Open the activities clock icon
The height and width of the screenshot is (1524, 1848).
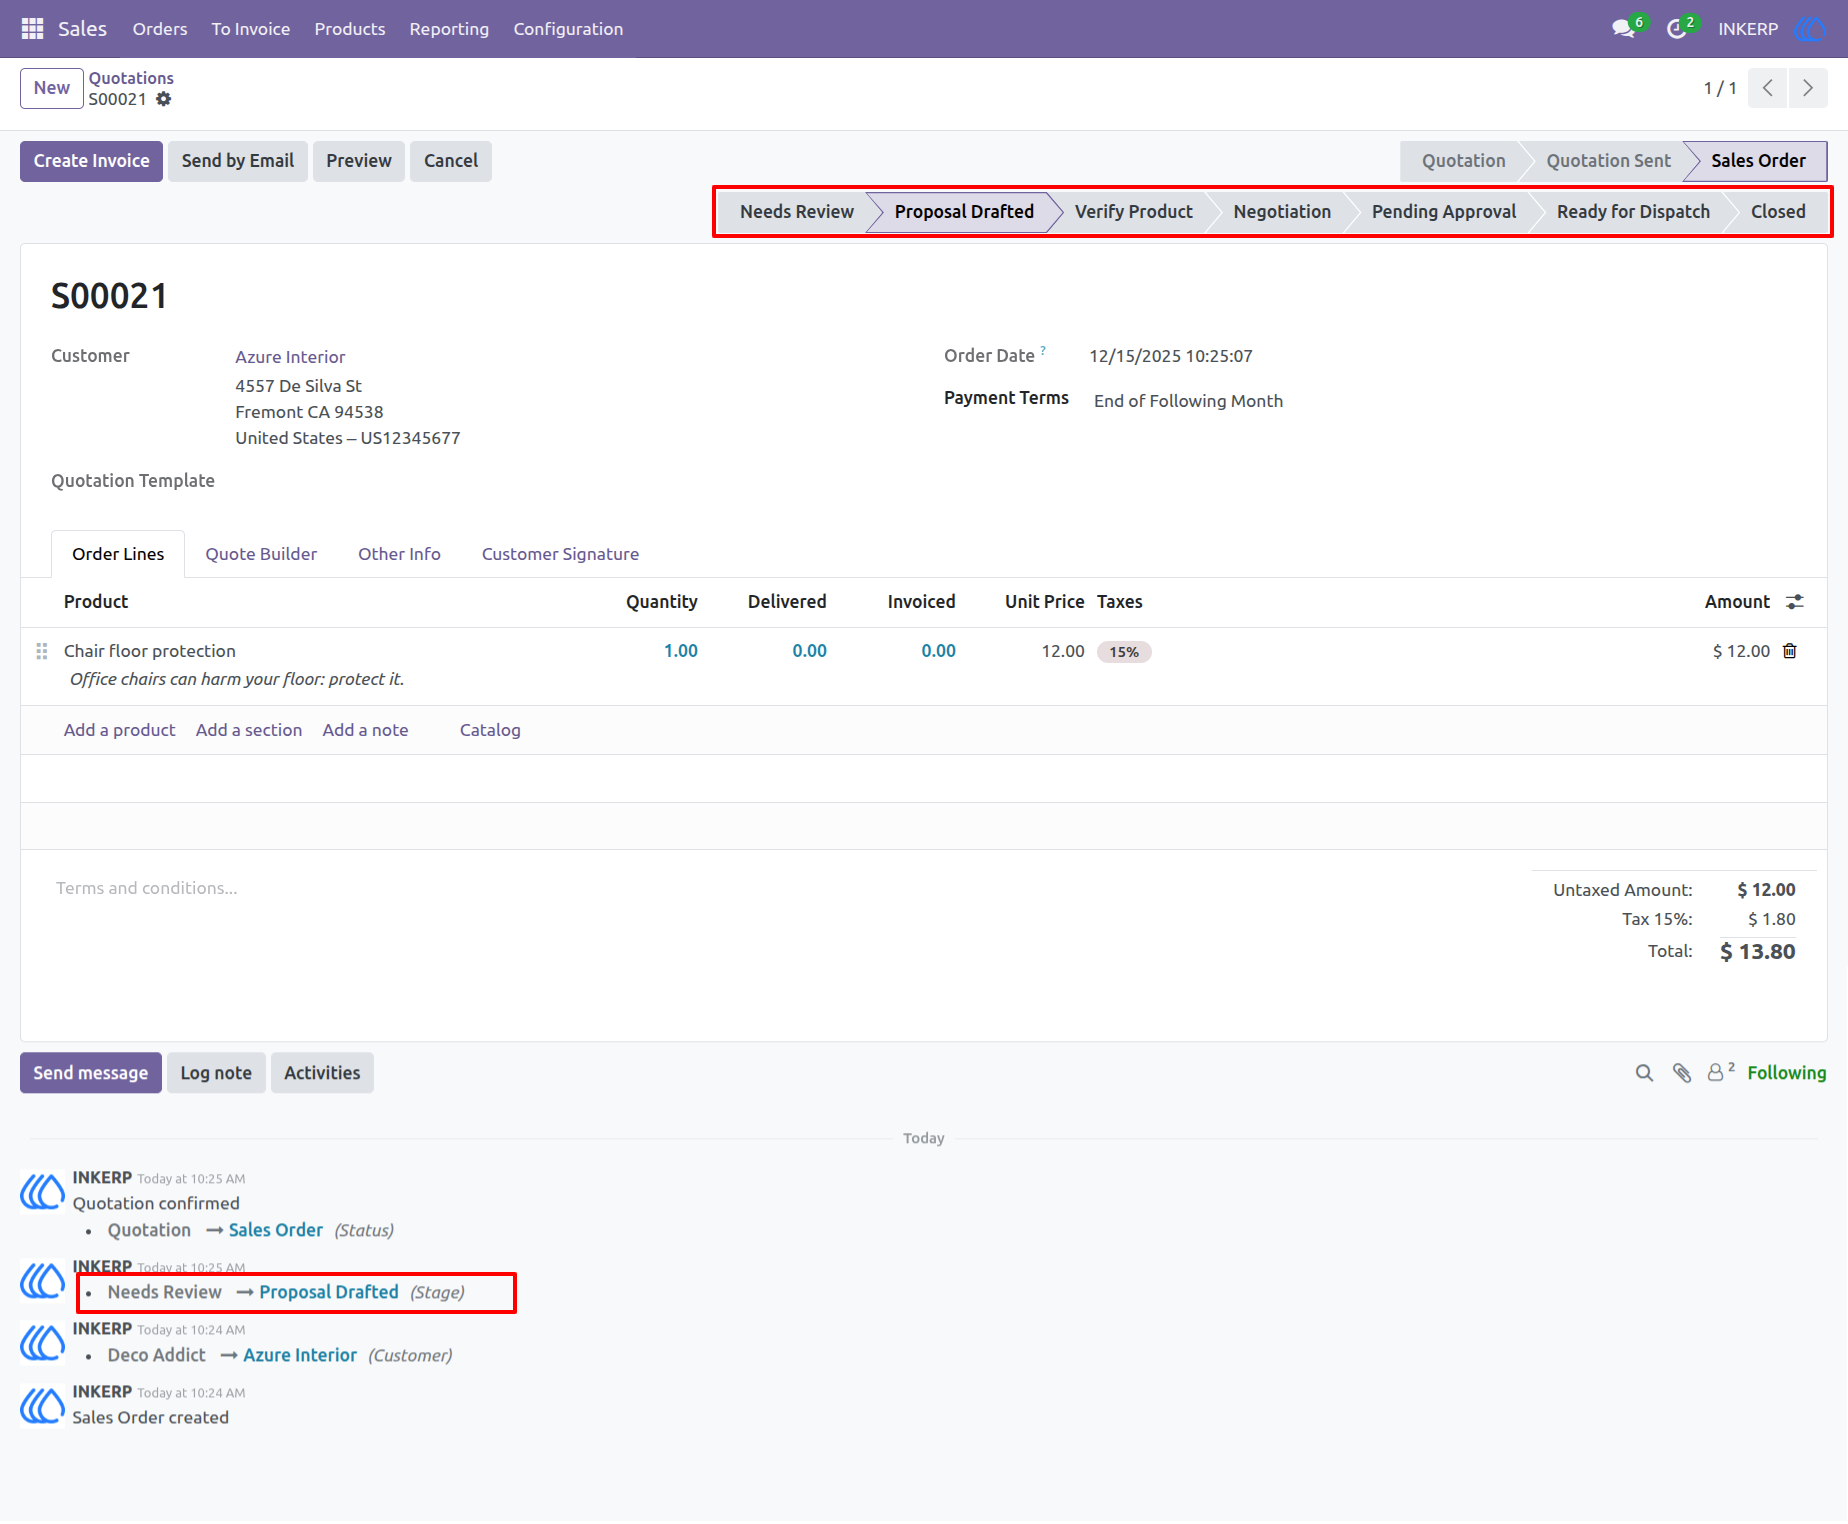(x=1677, y=29)
